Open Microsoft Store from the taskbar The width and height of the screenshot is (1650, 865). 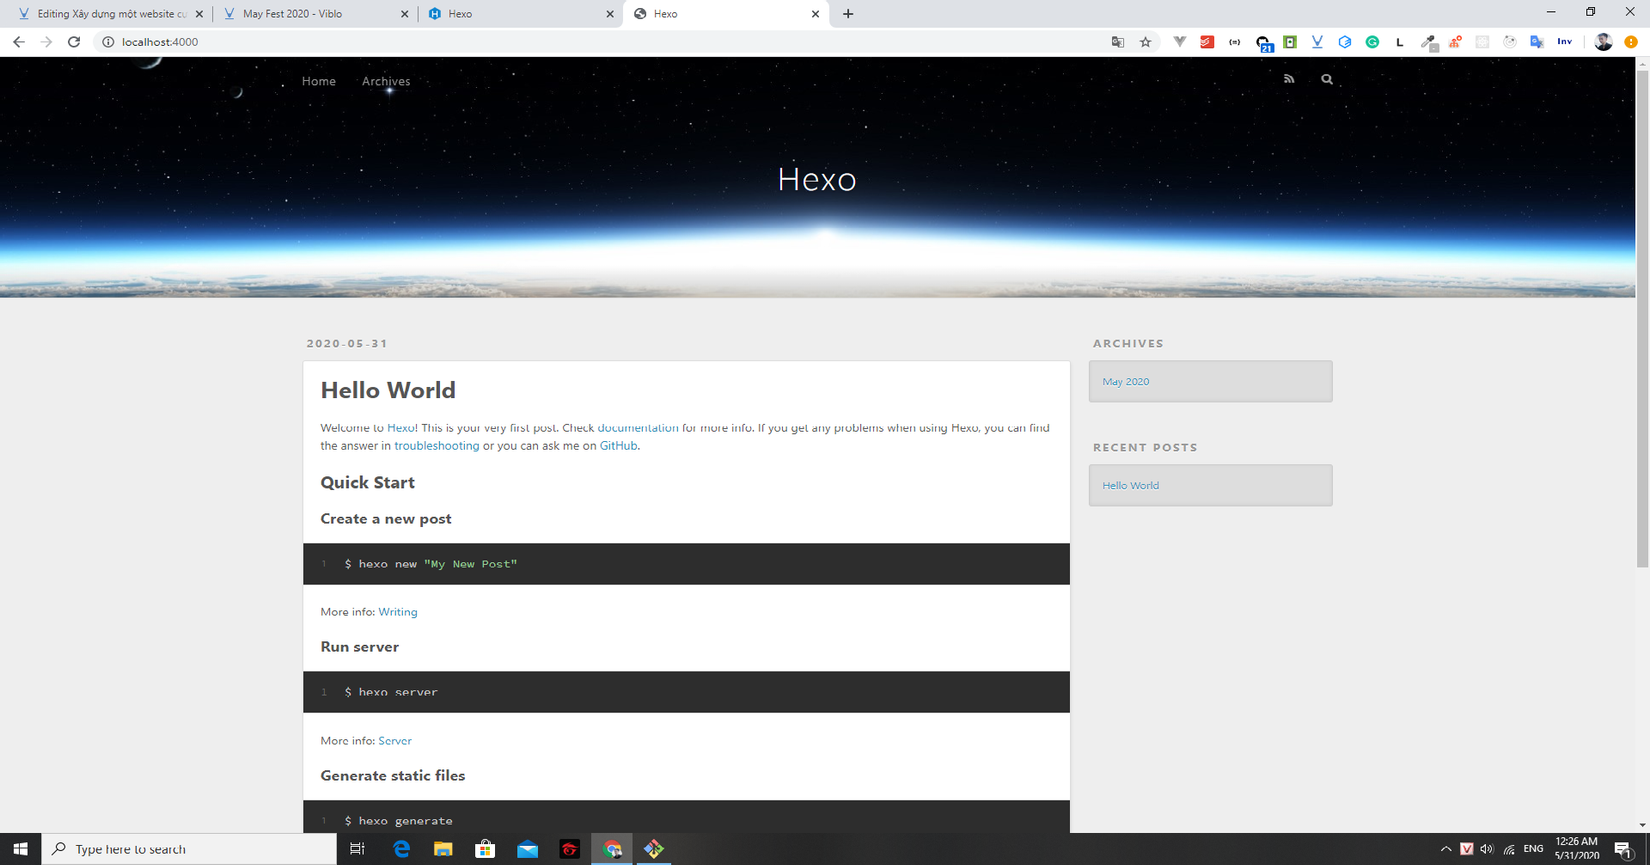click(x=485, y=849)
